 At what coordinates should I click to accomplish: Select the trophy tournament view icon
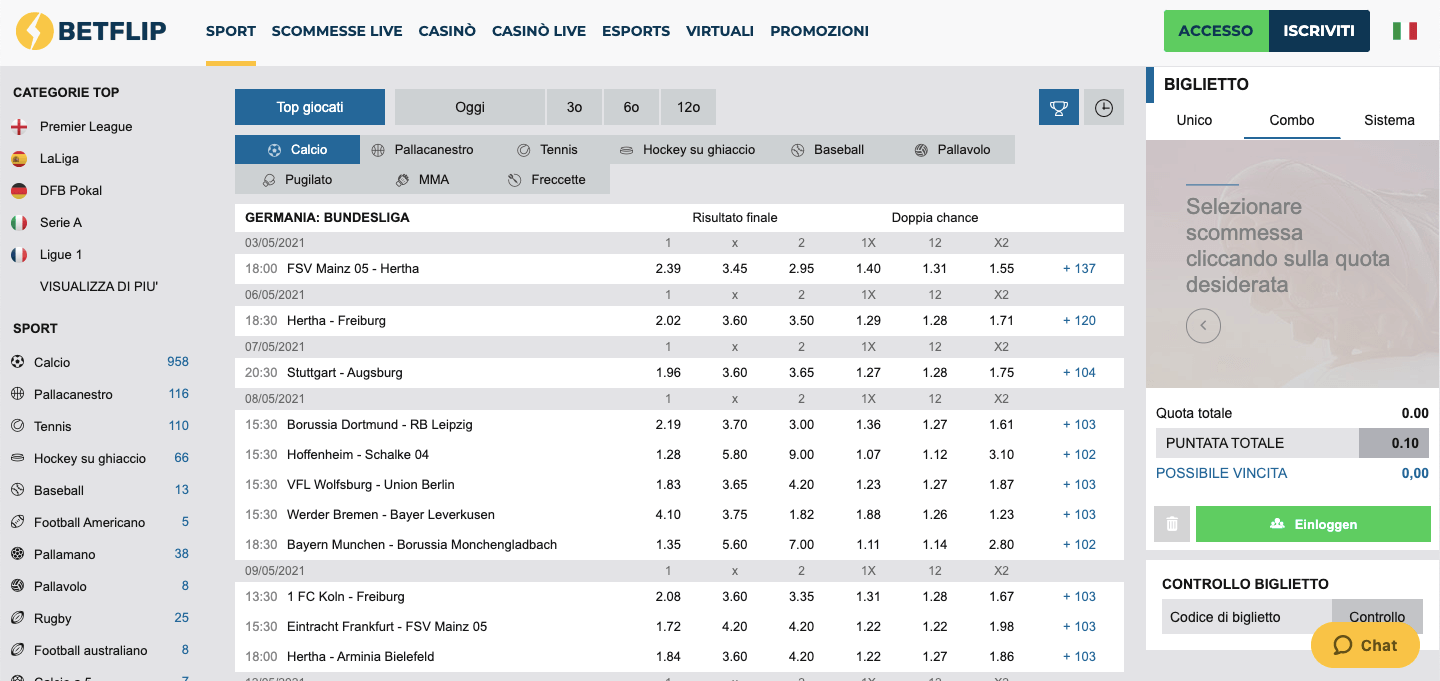[x=1059, y=107]
